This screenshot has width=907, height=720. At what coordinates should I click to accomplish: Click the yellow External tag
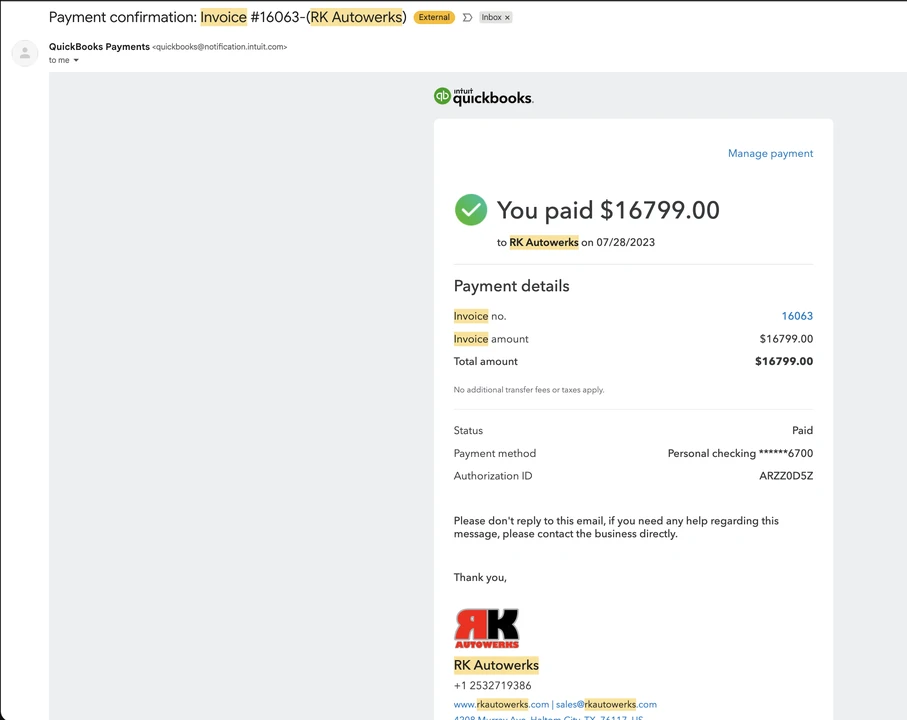click(x=434, y=17)
